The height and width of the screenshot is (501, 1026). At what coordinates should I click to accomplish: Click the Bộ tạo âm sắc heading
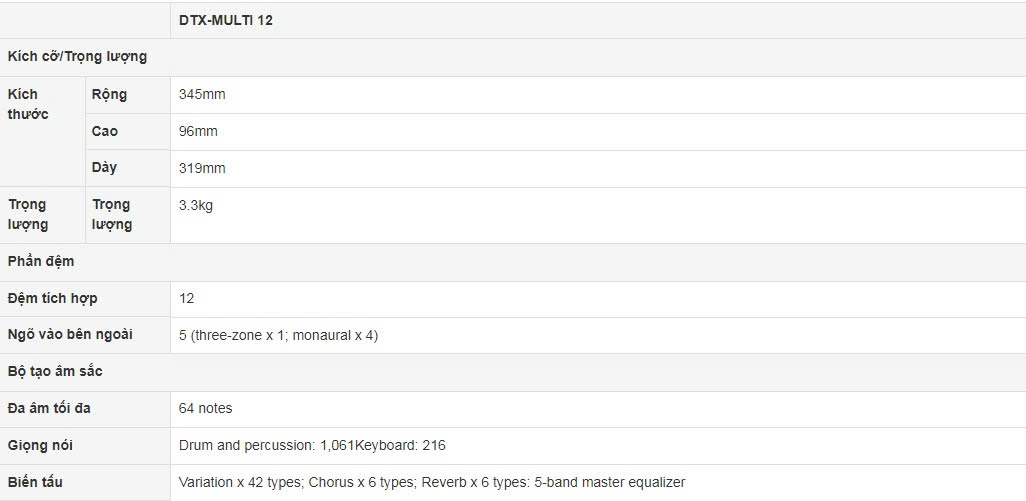[55, 372]
